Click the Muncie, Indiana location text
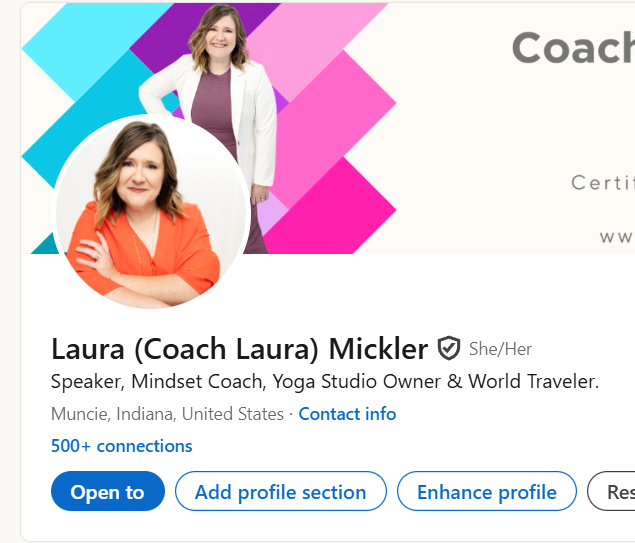Viewport: 635px width, 543px height. pyautogui.click(x=167, y=414)
